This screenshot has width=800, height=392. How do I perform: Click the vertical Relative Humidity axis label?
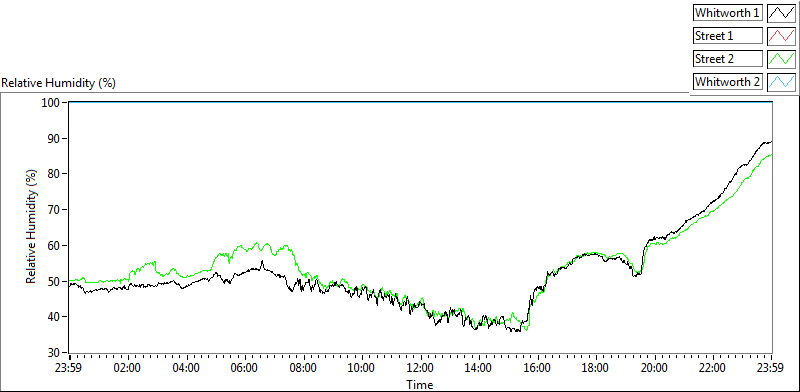[x=32, y=227]
